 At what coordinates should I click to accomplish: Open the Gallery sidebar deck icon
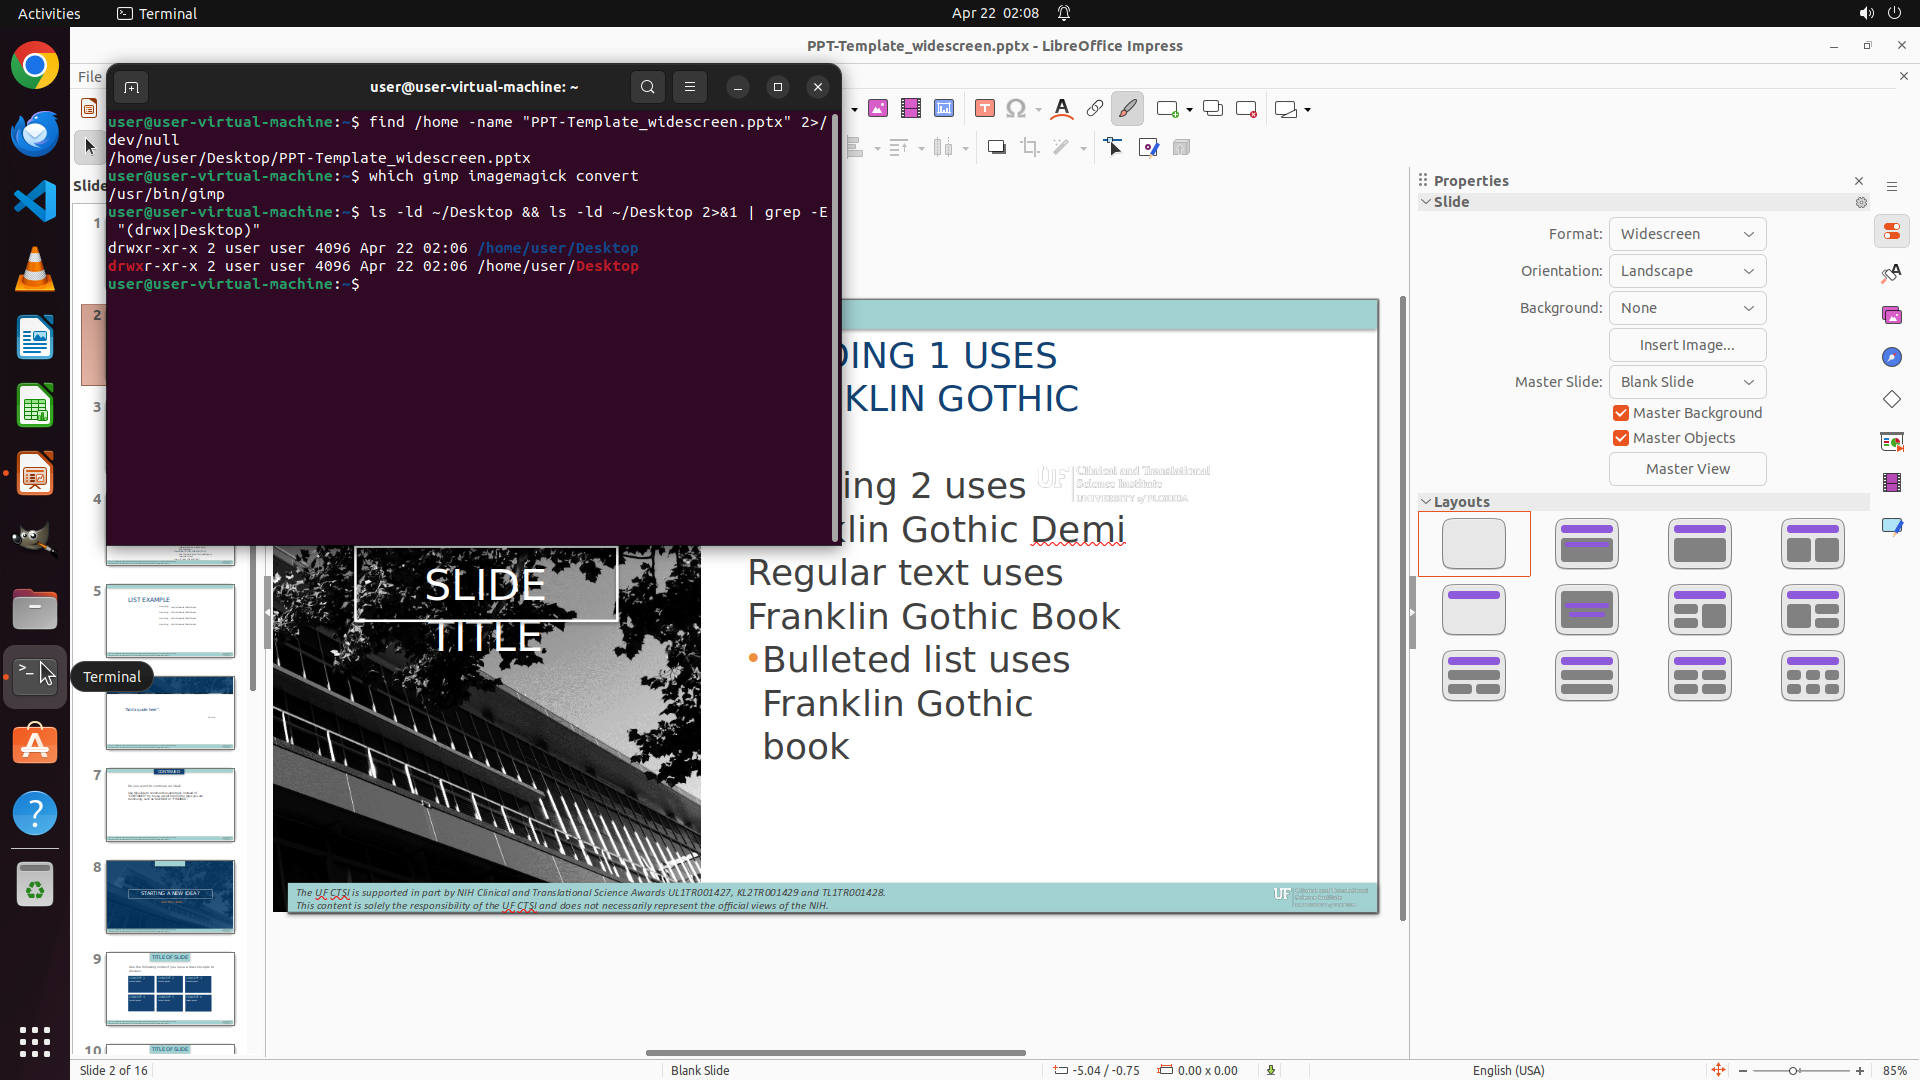tap(1891, 315)
